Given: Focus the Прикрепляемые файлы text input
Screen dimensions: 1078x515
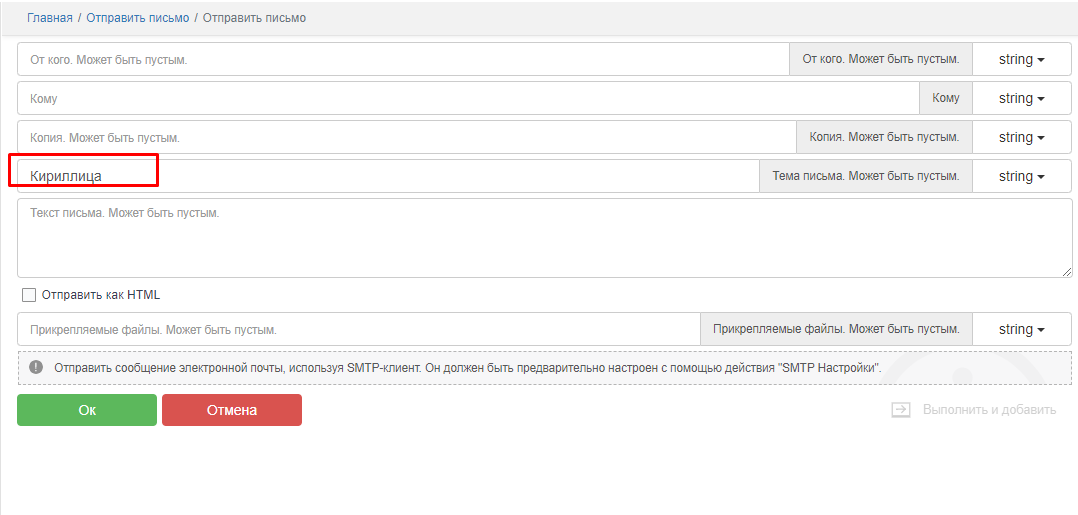Looking at the screenshot, I should coord(358,330).
